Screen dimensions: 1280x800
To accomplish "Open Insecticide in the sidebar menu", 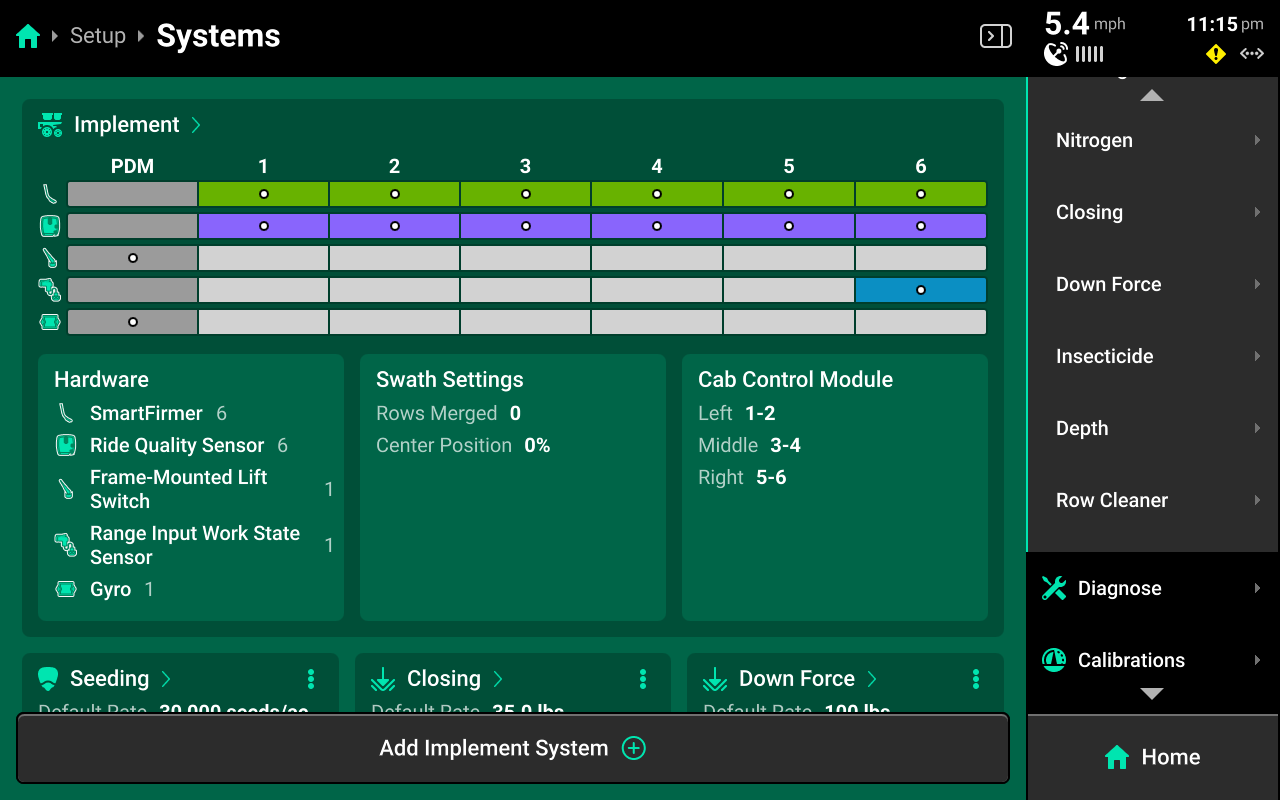I will point(1153,356).
